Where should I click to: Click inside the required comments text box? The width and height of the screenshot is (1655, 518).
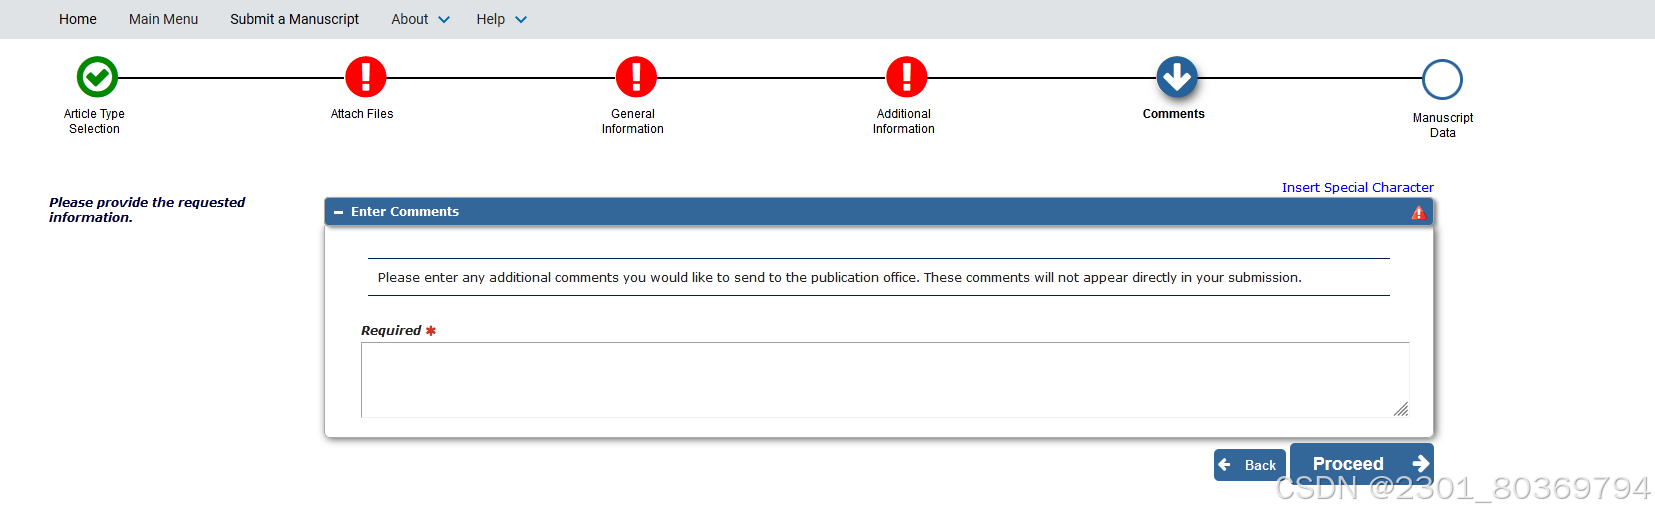[885, 380]
